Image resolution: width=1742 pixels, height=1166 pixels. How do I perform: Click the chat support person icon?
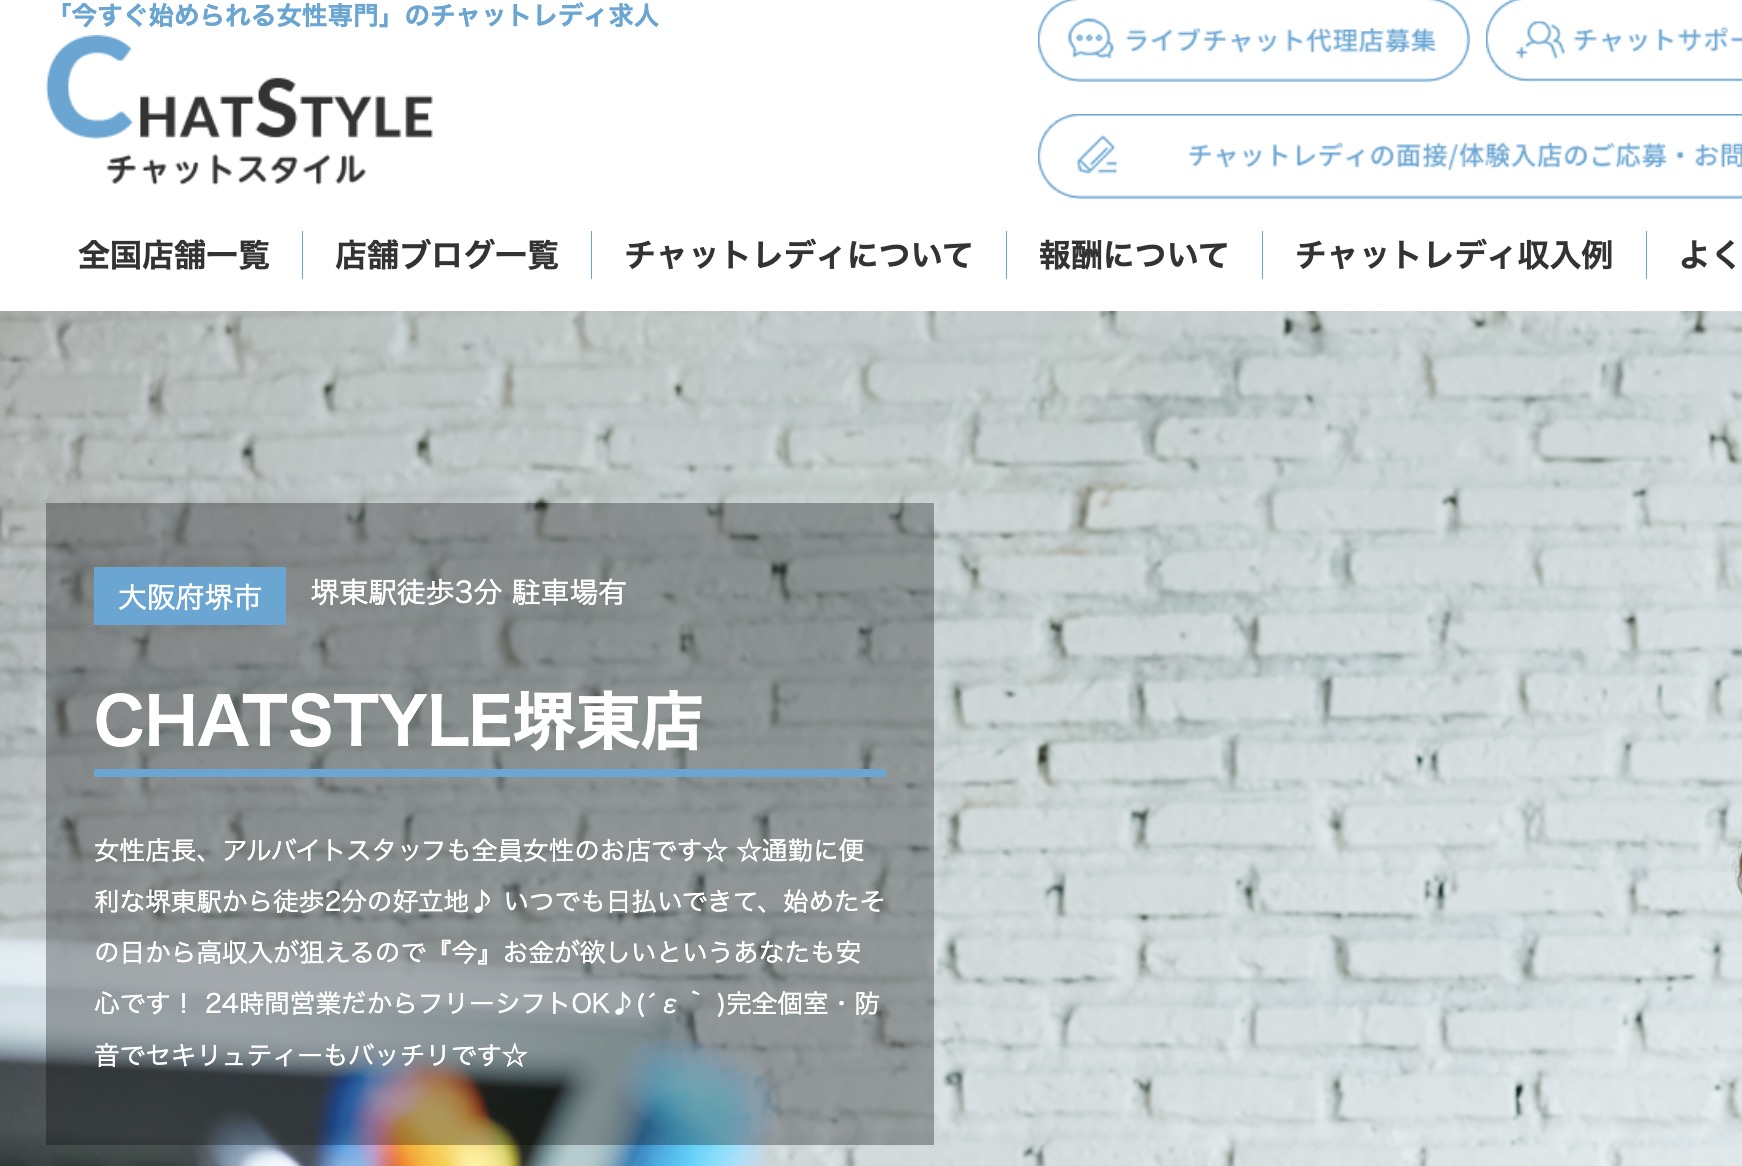[x=1540, y=40]
